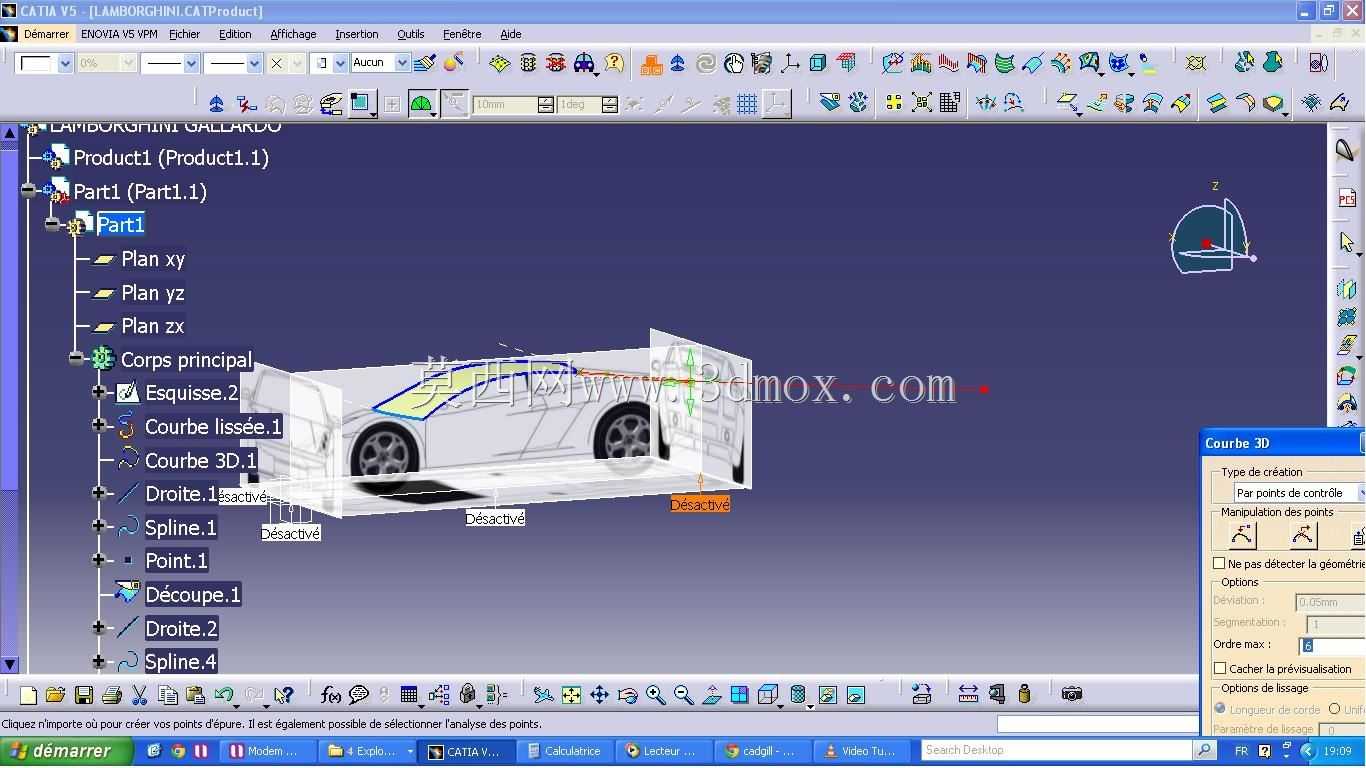Select 'Plan xy' in the tree
The width and height of the screenshot is (1366, 768).
click(x=153, y=259)
